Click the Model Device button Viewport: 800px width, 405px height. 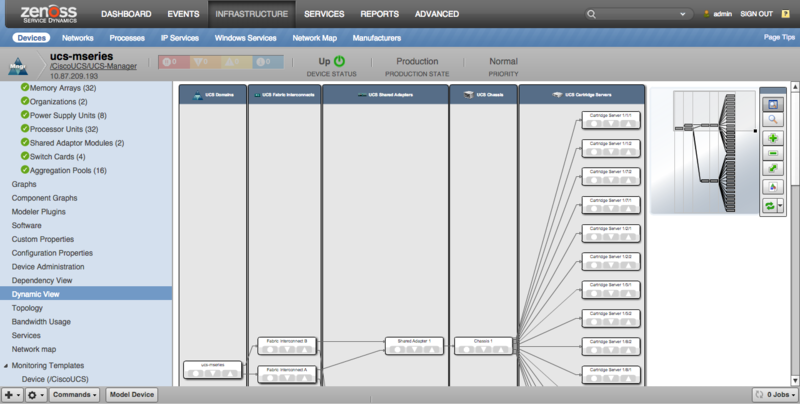[x=132, y=395]
